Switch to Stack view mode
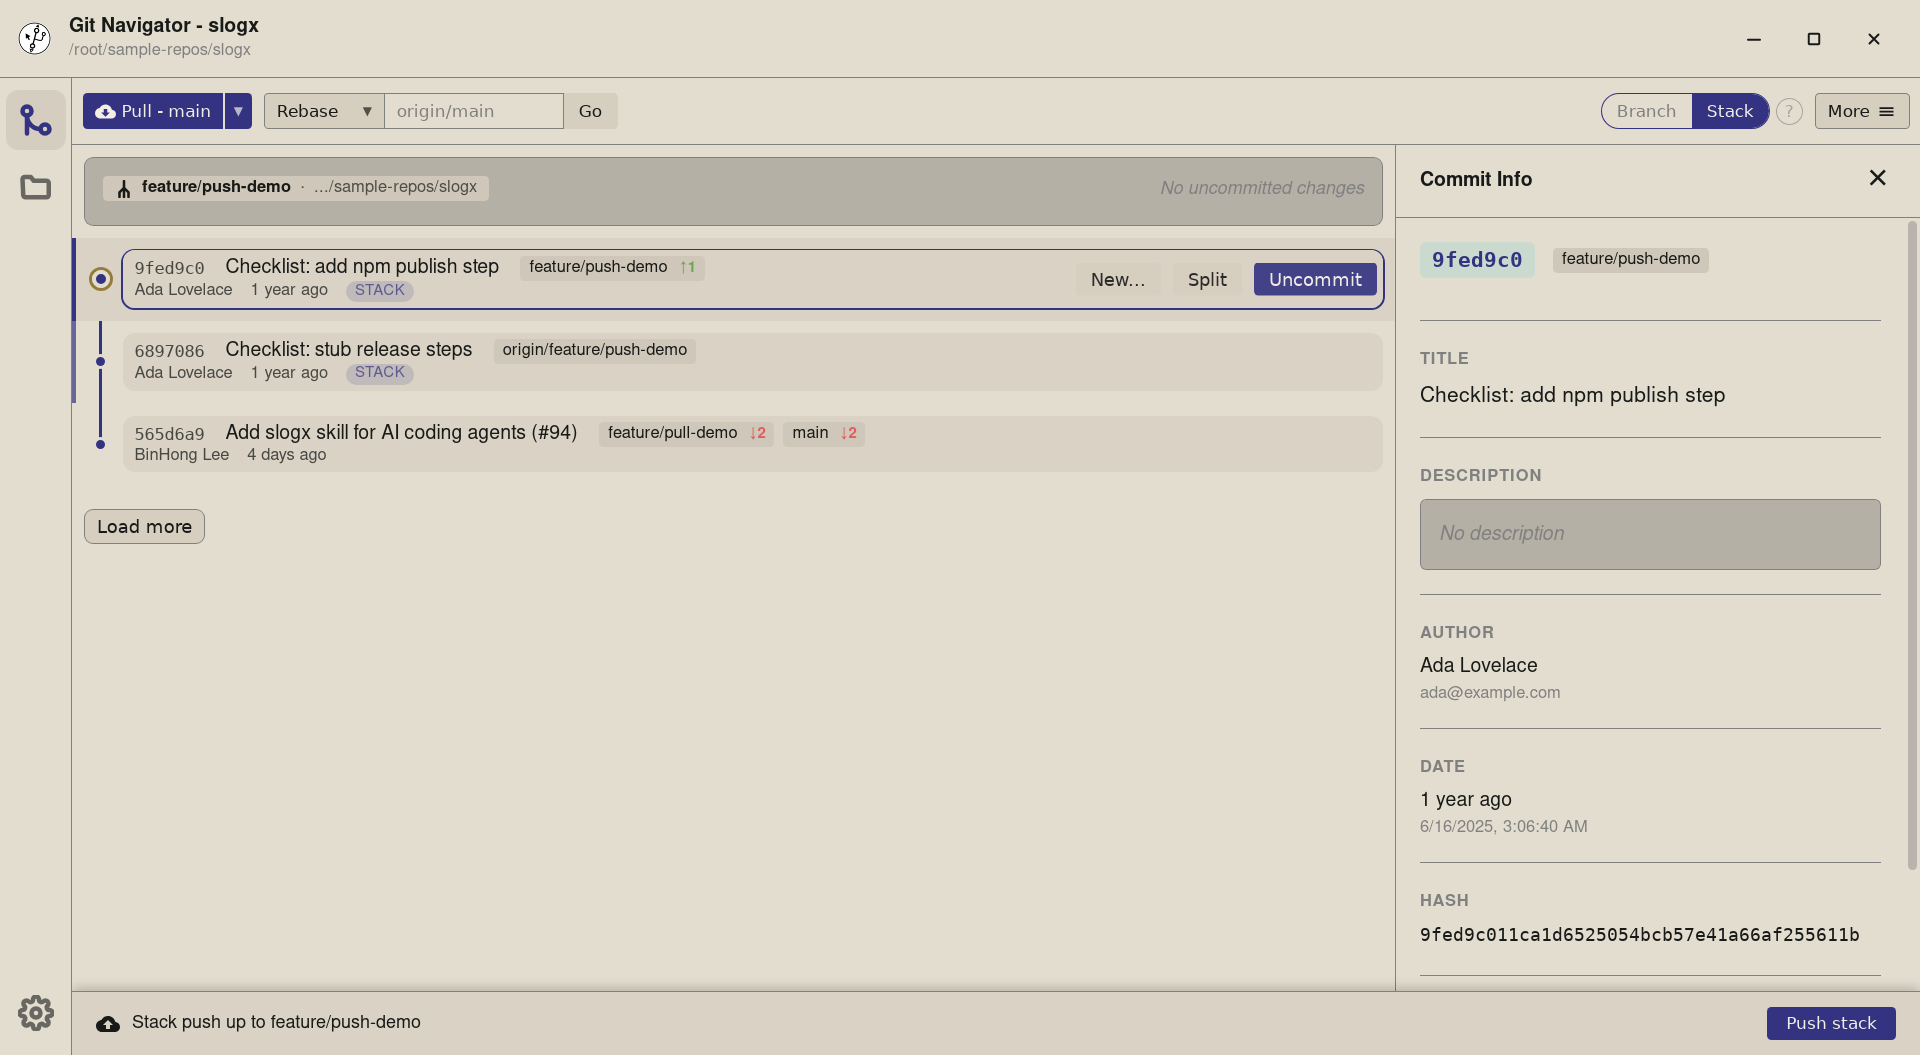1920x1055 pixels. coord(1729,111)
